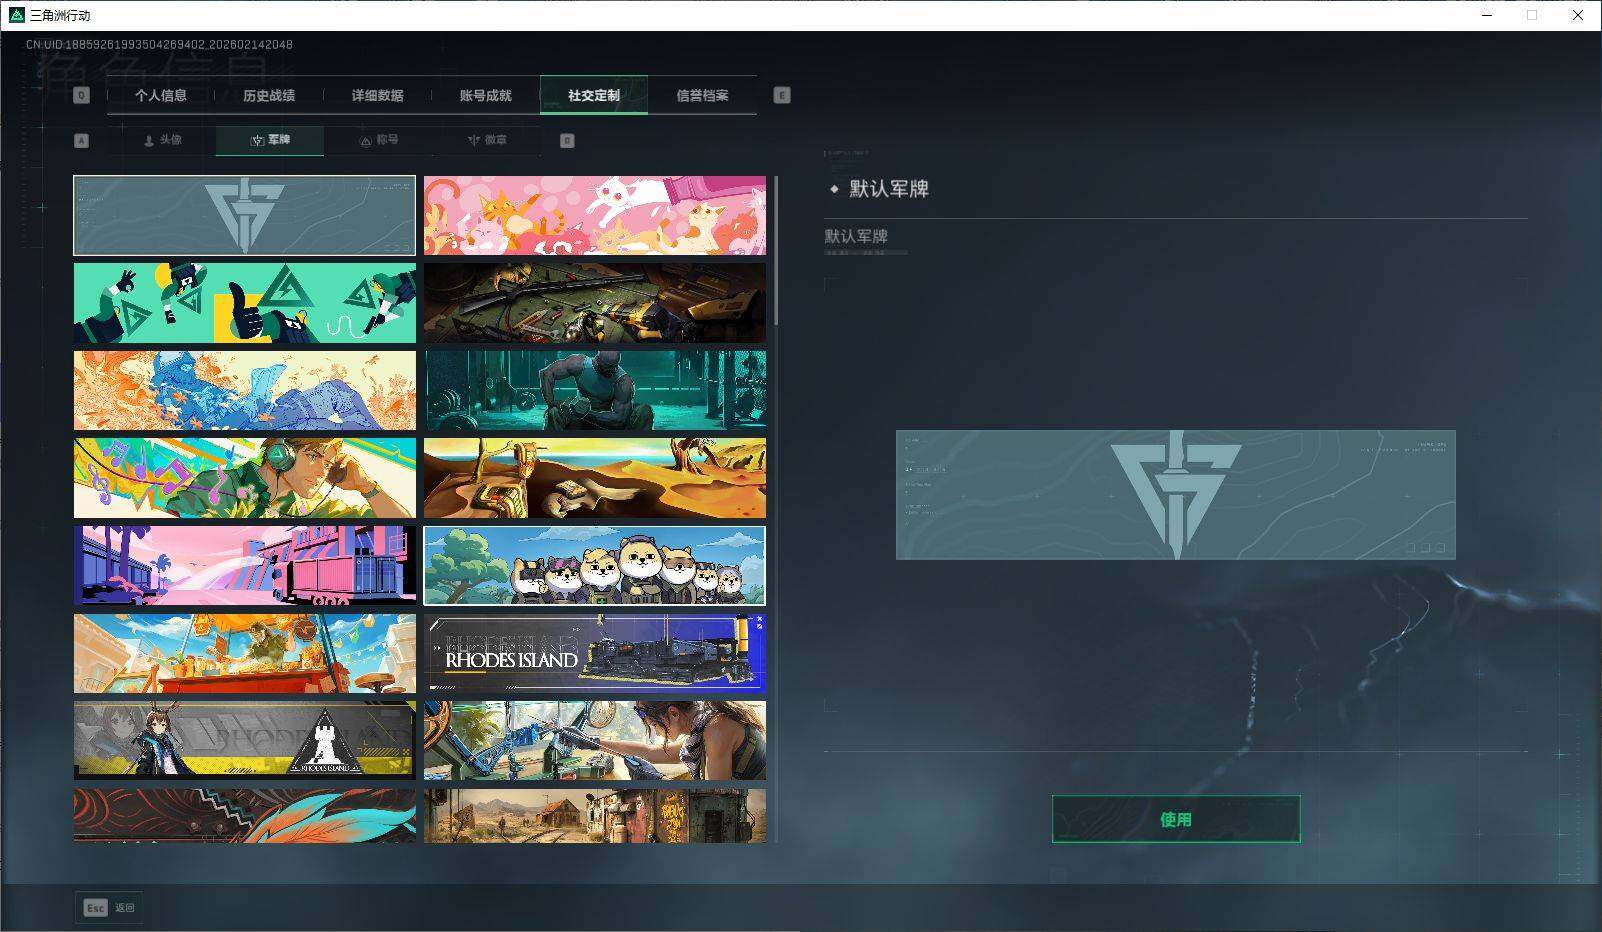Select the RHODES ISLAND train dog tag

(x=595, y=653)
